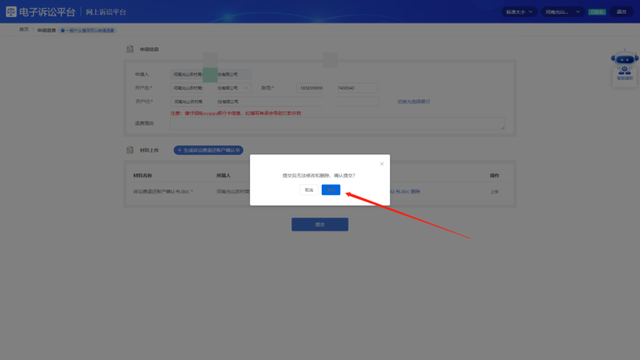This screenshot has width=640, height=360.
Task: Close the confirmation dialog with the X icon
Action: click(382, 164)
